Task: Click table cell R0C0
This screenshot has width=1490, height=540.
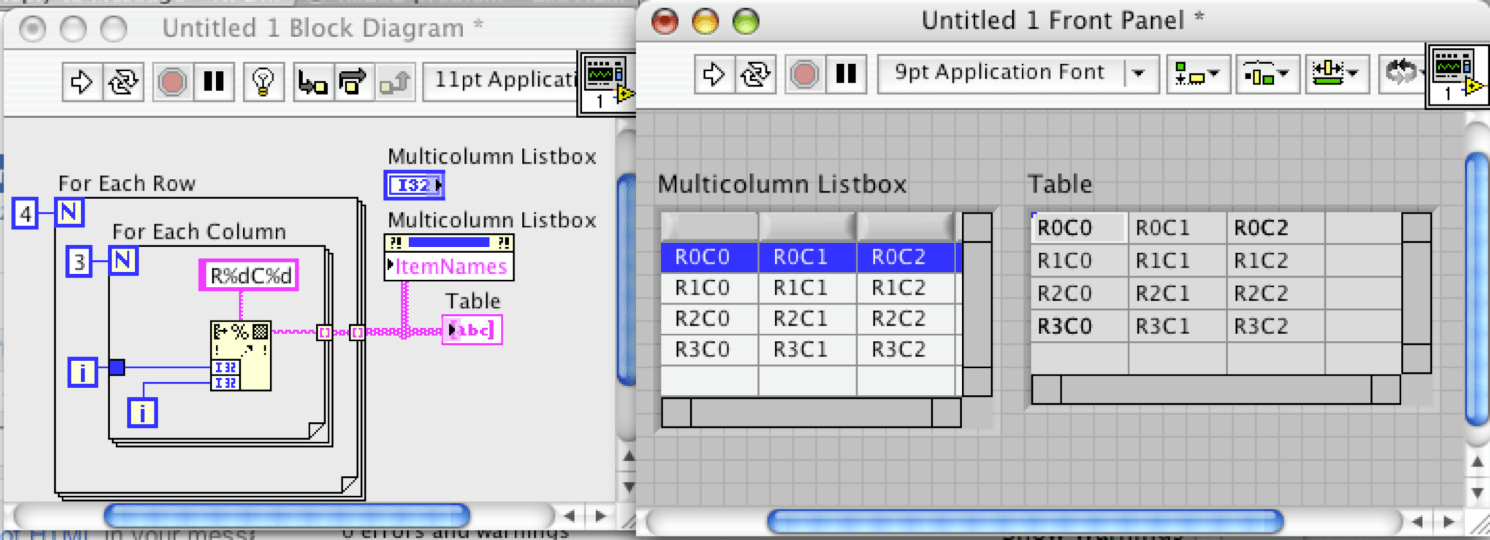Action: (x=1079, y=228)
